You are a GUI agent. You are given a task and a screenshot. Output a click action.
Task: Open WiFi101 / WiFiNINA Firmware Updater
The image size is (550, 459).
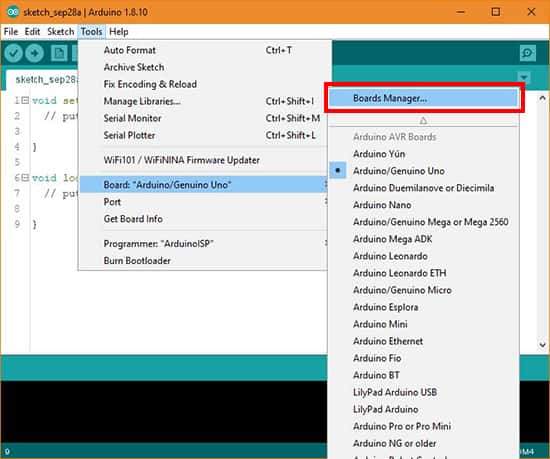(203, 160)
